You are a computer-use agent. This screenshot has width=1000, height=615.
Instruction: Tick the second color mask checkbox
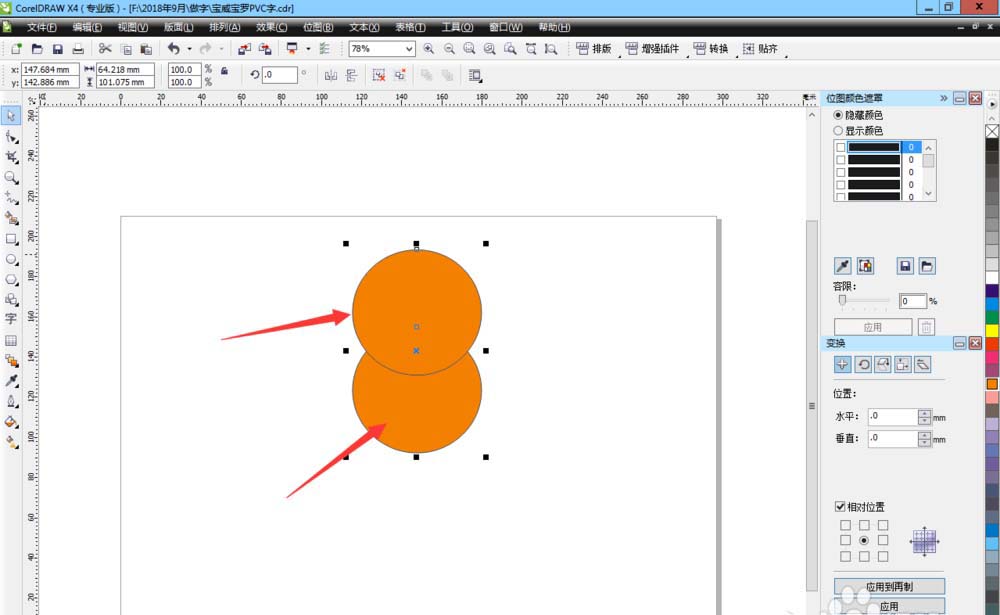click(x=841, y=159)
